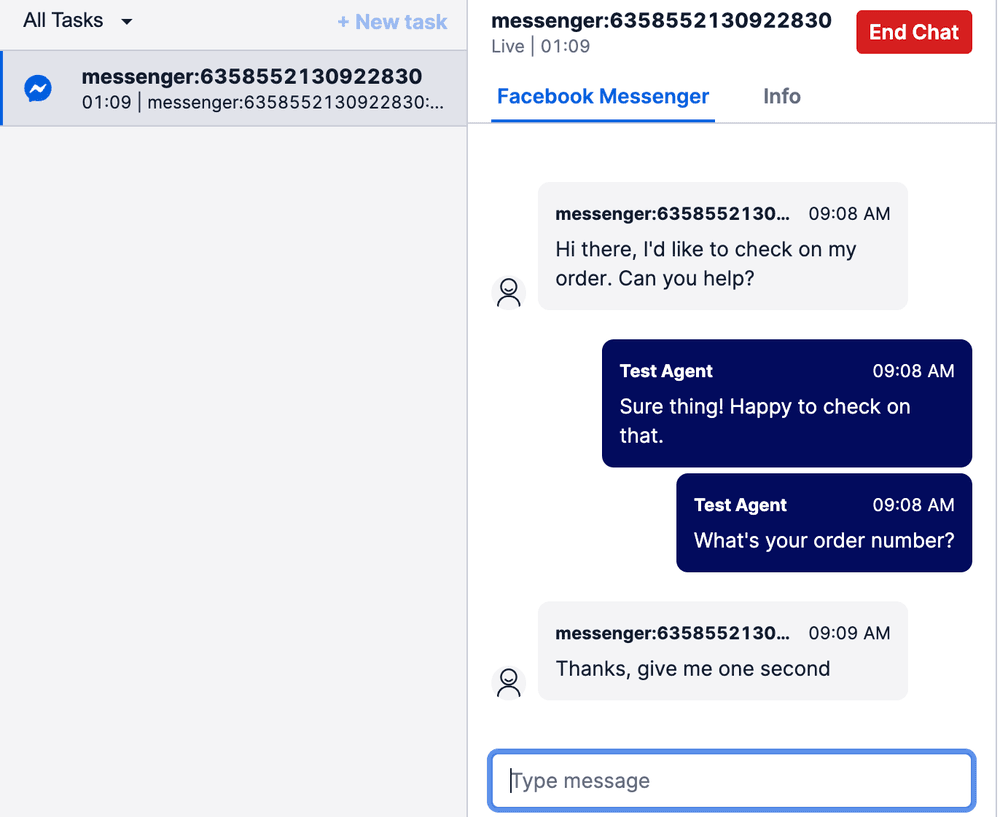Click the 'Hi there' customer message bubble
This screenshot has width=1000, height=817.
(x=722, y=246)
